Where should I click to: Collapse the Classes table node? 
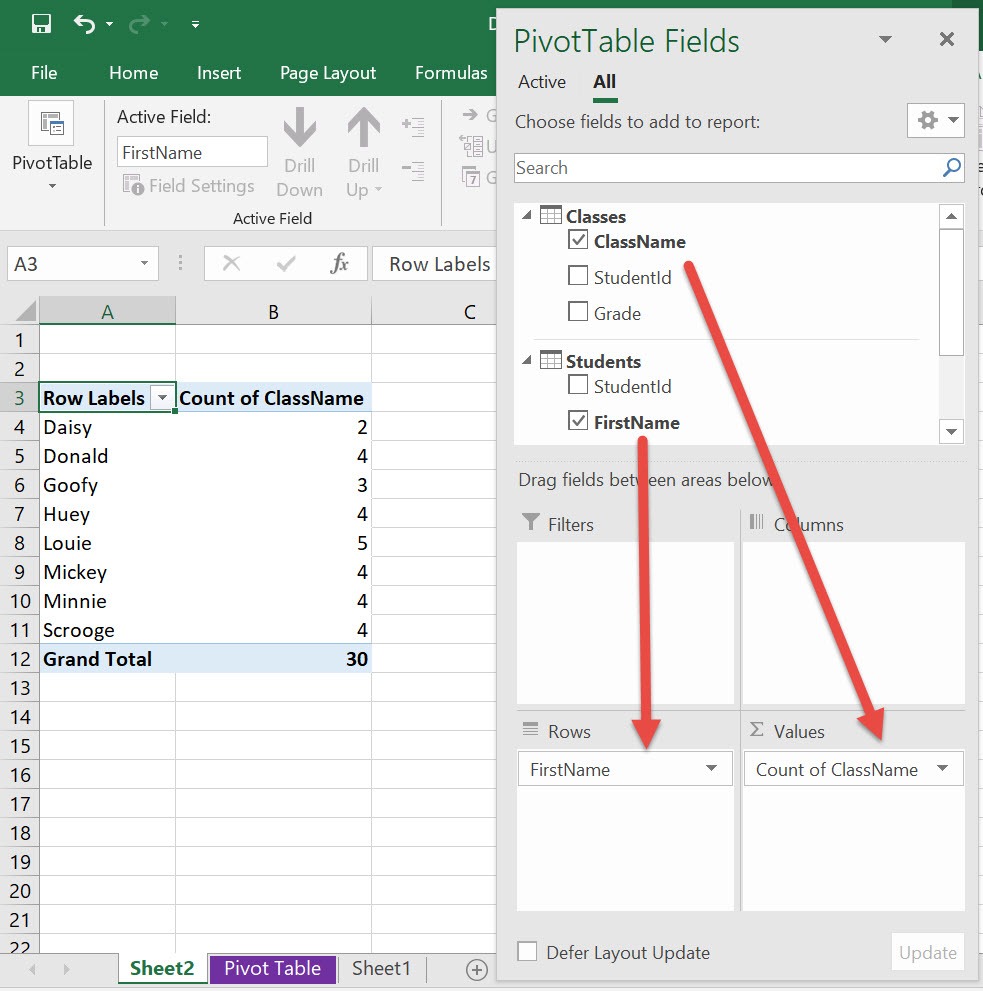(x=527, y=216)
